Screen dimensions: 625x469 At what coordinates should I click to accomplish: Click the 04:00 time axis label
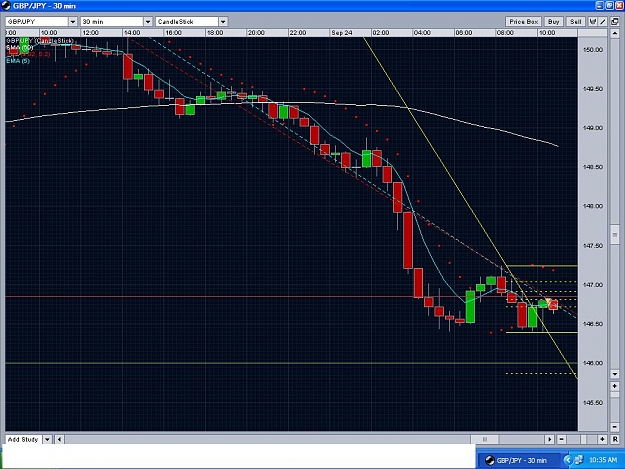(x=422, y=33)
